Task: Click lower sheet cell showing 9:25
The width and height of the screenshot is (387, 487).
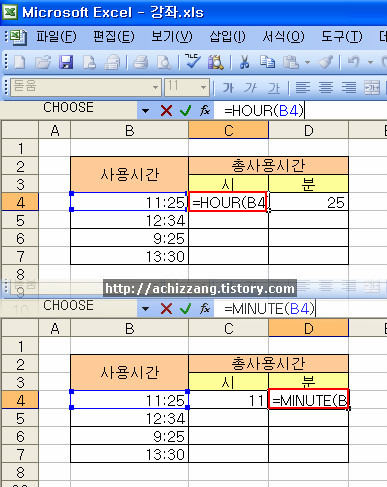Action: point(129,436)
